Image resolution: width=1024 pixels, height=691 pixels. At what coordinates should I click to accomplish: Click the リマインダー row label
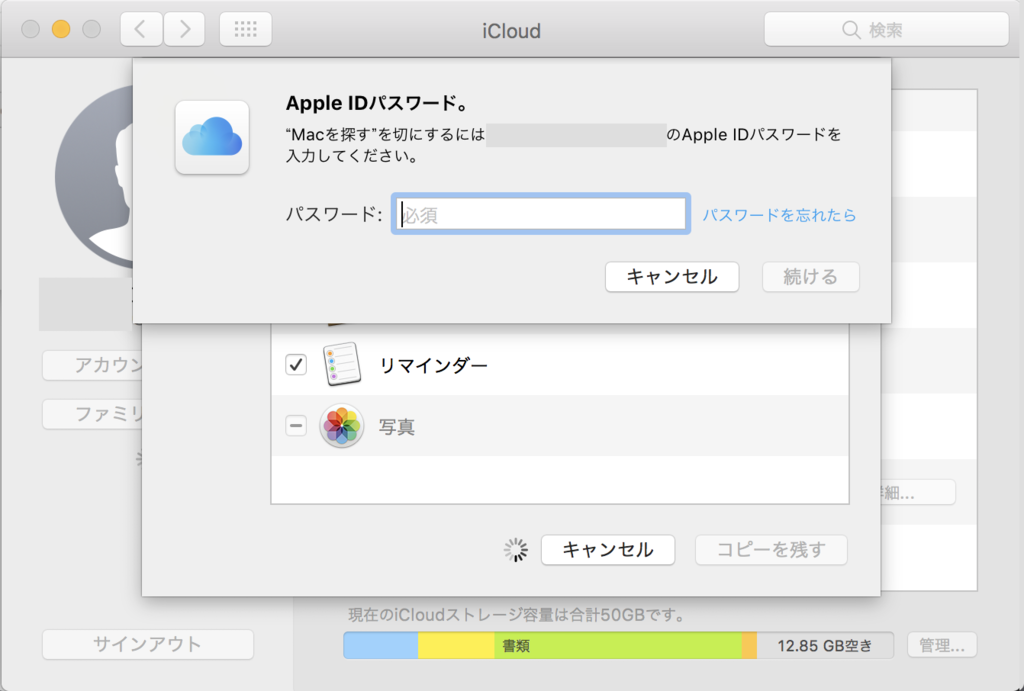(434, 365)
